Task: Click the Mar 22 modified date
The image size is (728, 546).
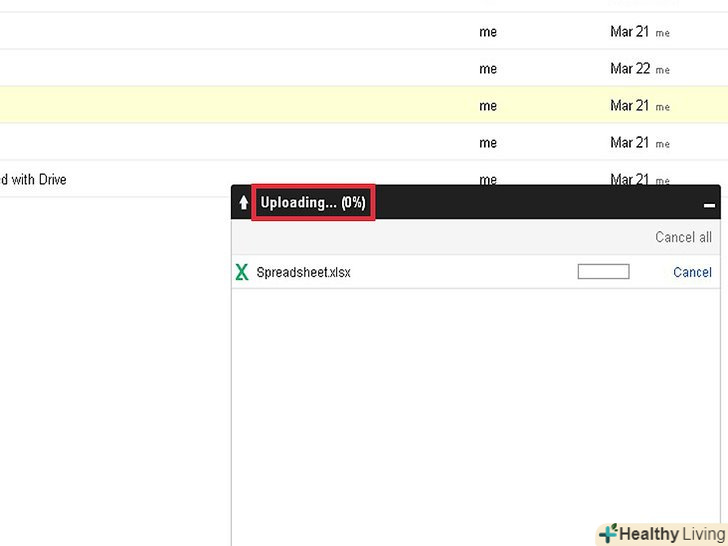Action: 630,69
